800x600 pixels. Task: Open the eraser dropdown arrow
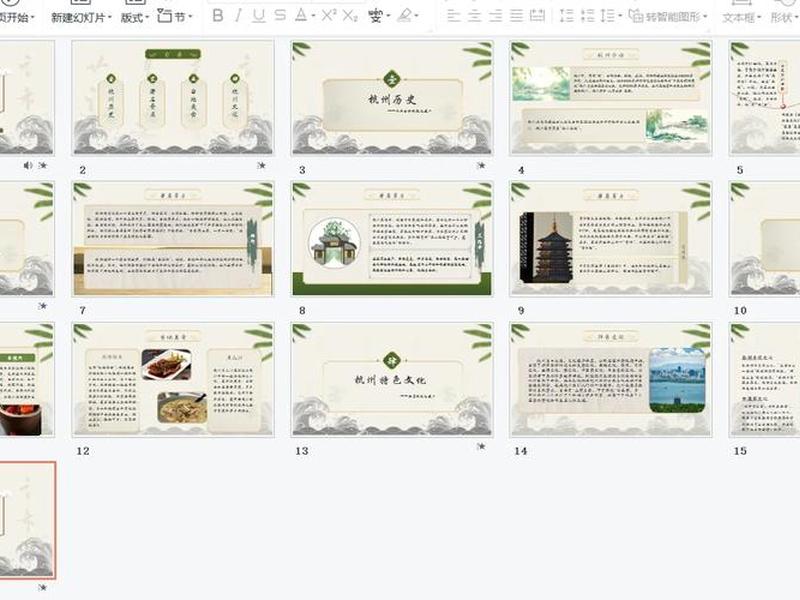(417, 16)
